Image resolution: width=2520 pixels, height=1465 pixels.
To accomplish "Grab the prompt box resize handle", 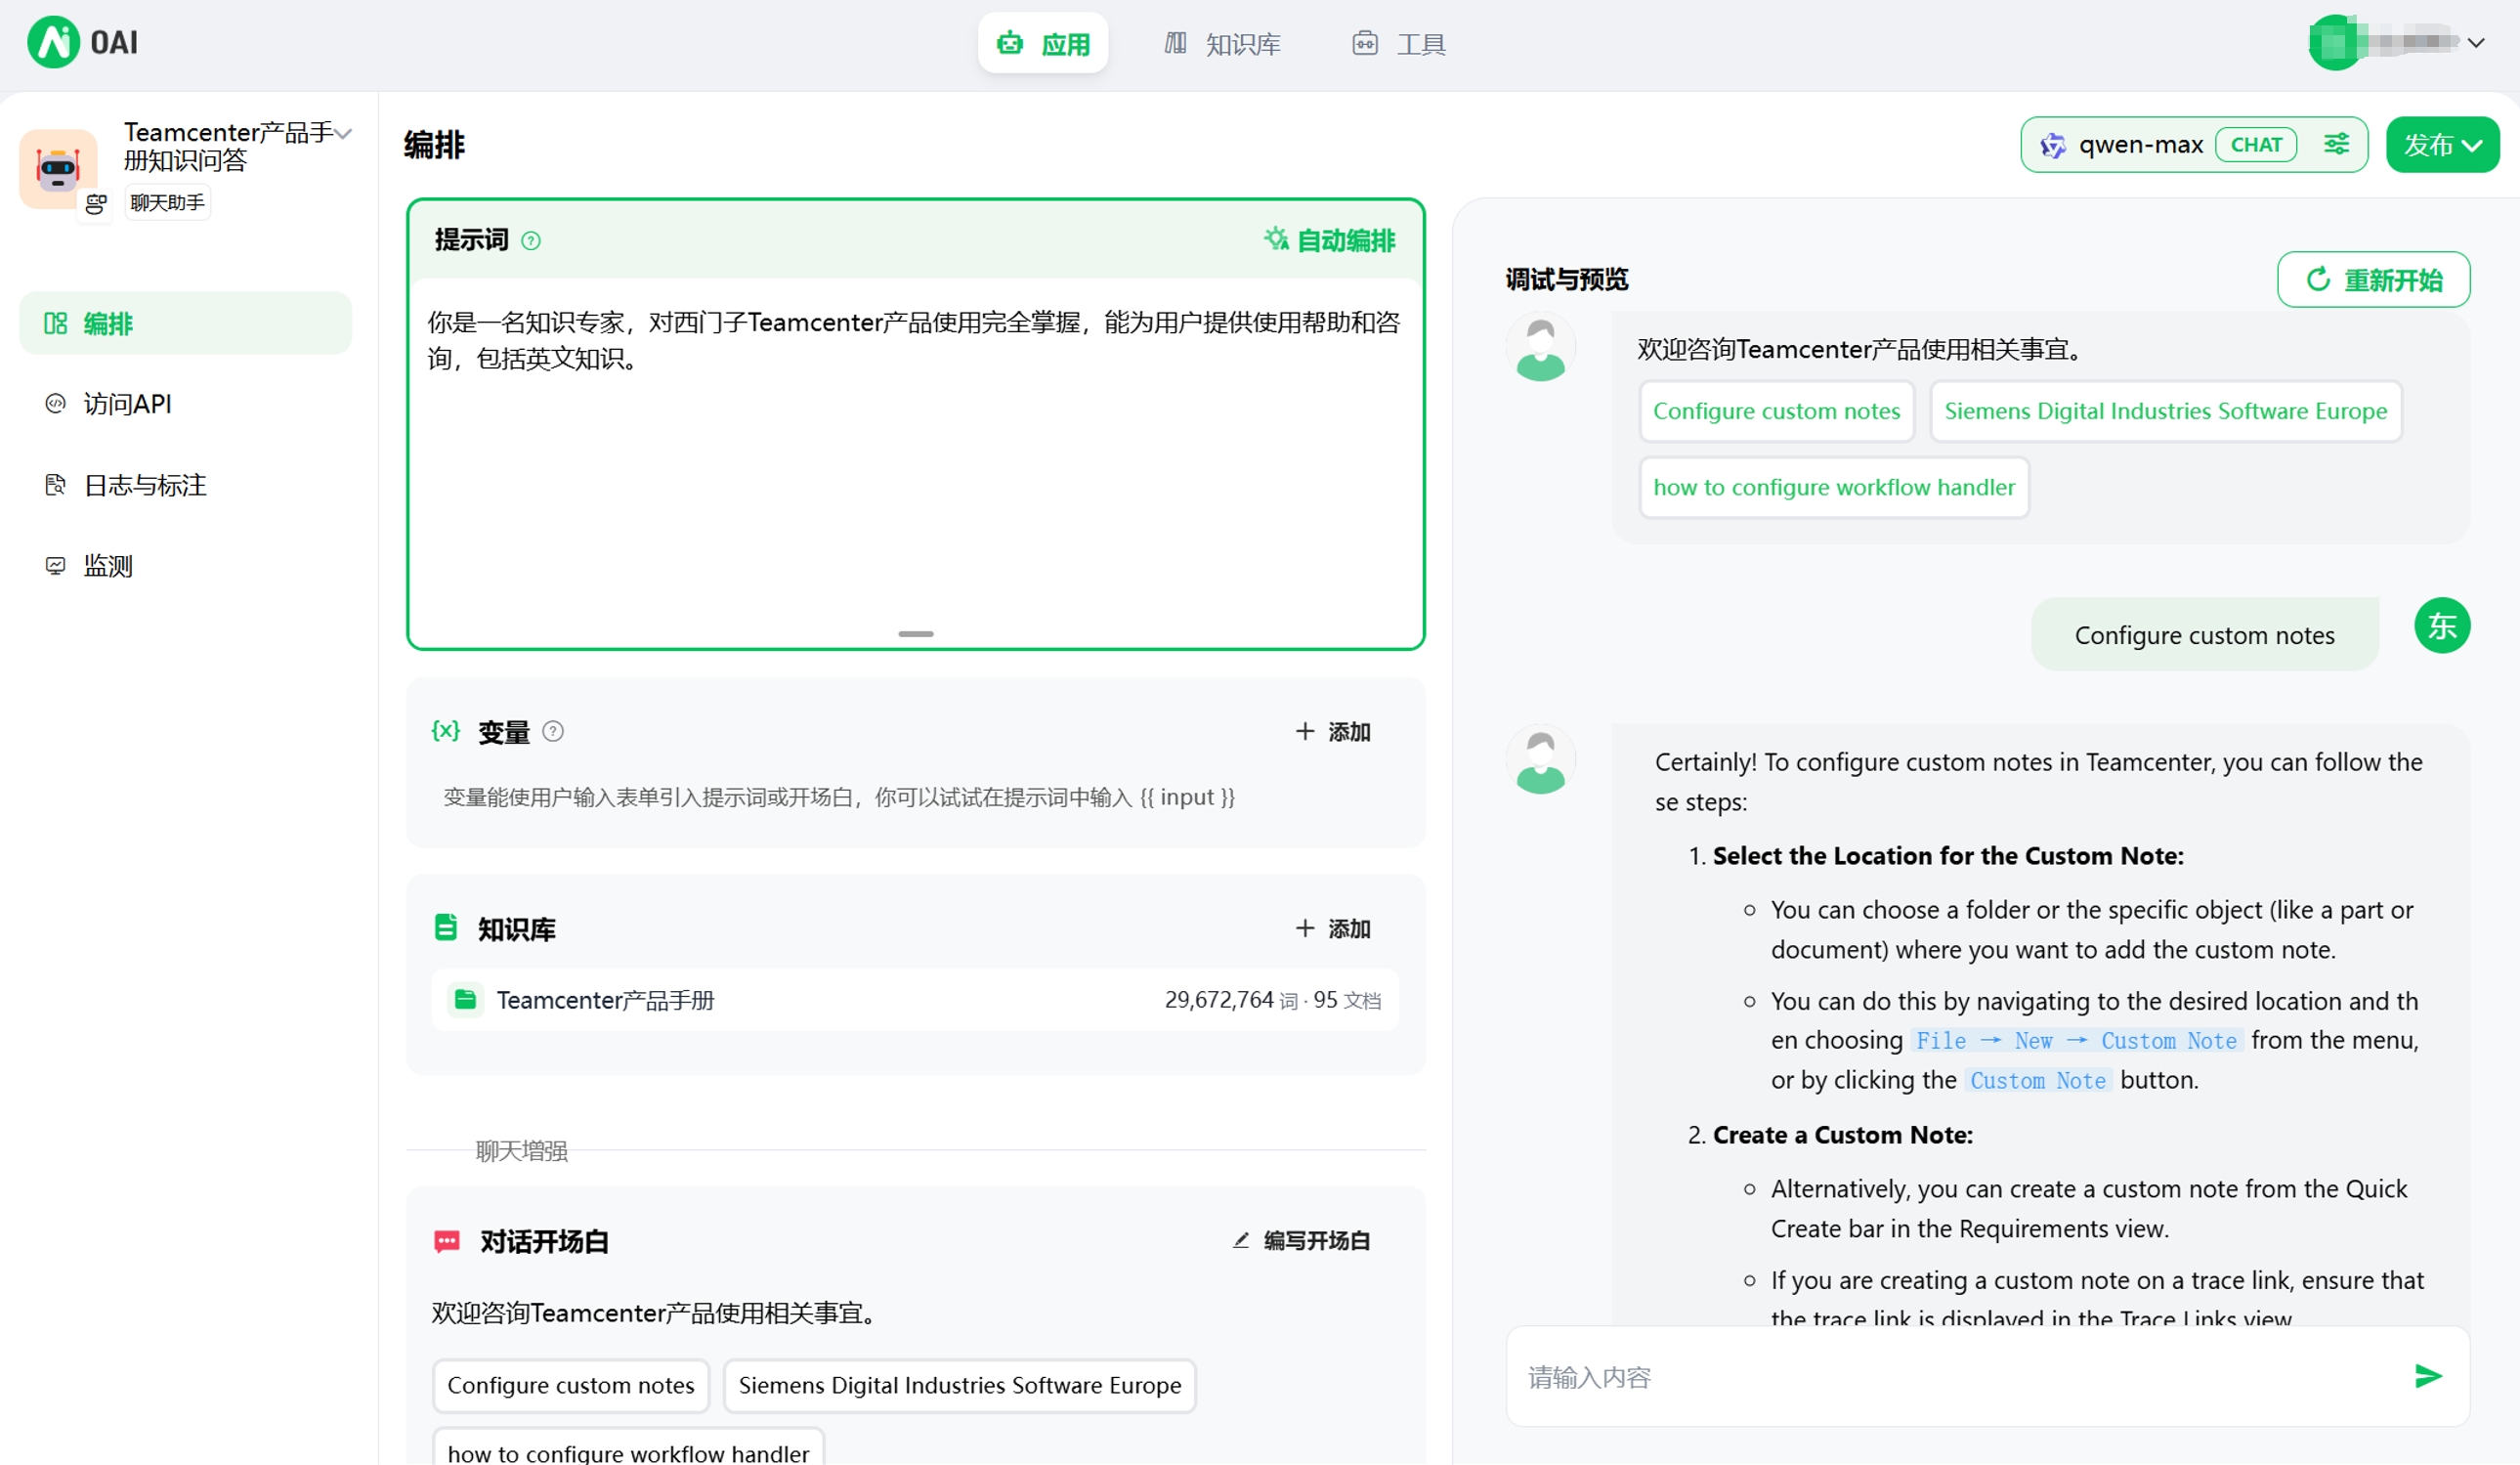I will [x=915, y=634].
